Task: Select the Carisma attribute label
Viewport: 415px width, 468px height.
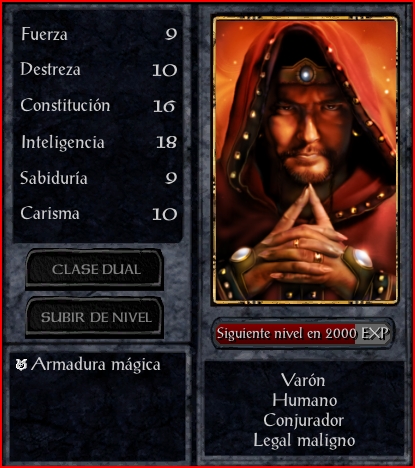Action: pyautogui.click(x=50, y=213)
